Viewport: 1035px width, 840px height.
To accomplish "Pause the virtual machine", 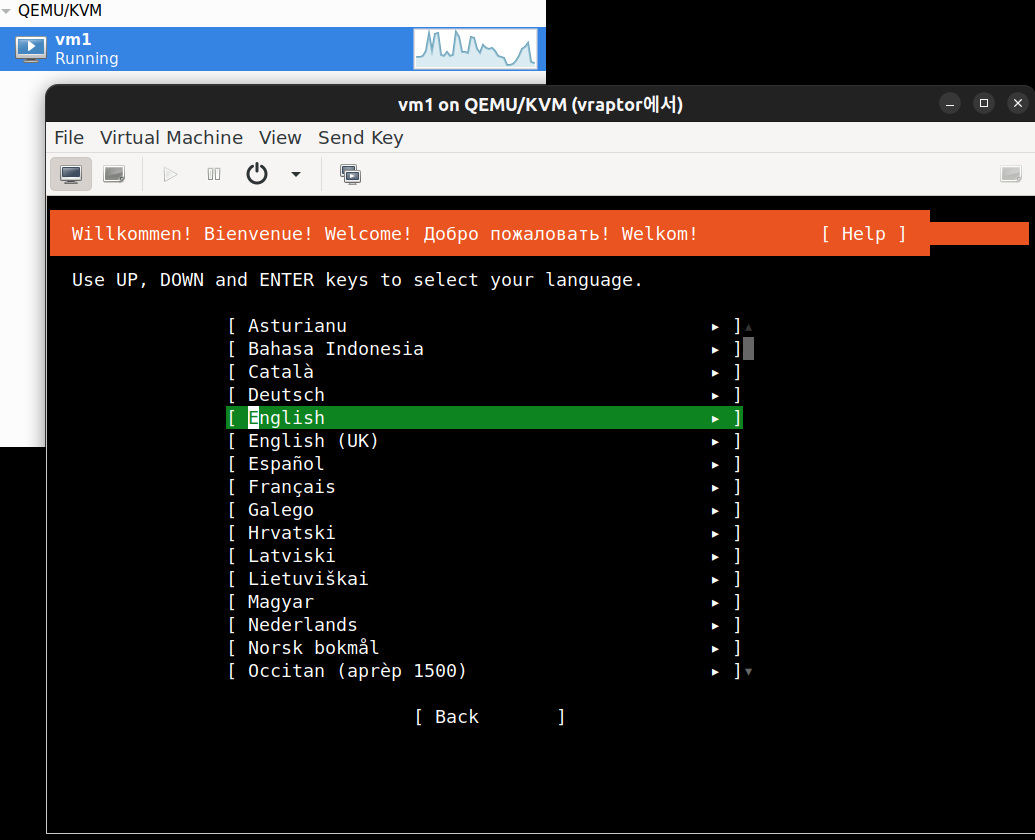I will [214, 174].
